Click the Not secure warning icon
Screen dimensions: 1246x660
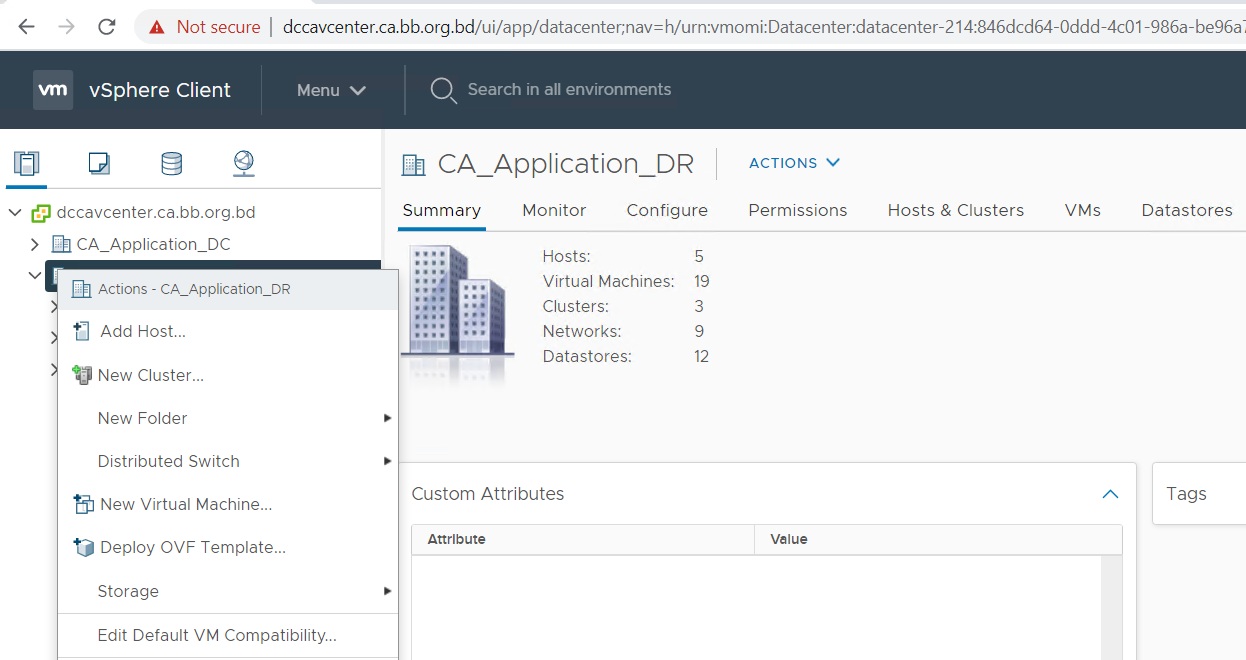pos(157,27)
